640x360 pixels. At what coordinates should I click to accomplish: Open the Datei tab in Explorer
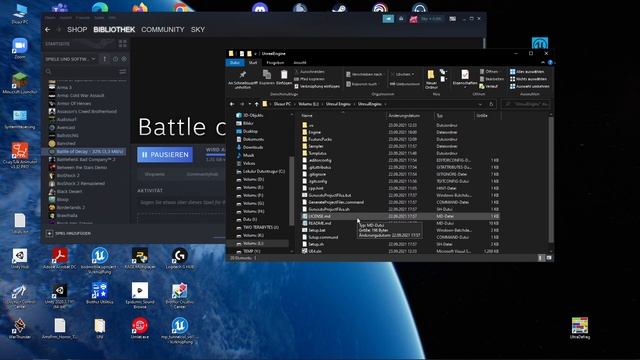[x=235, y=63]
